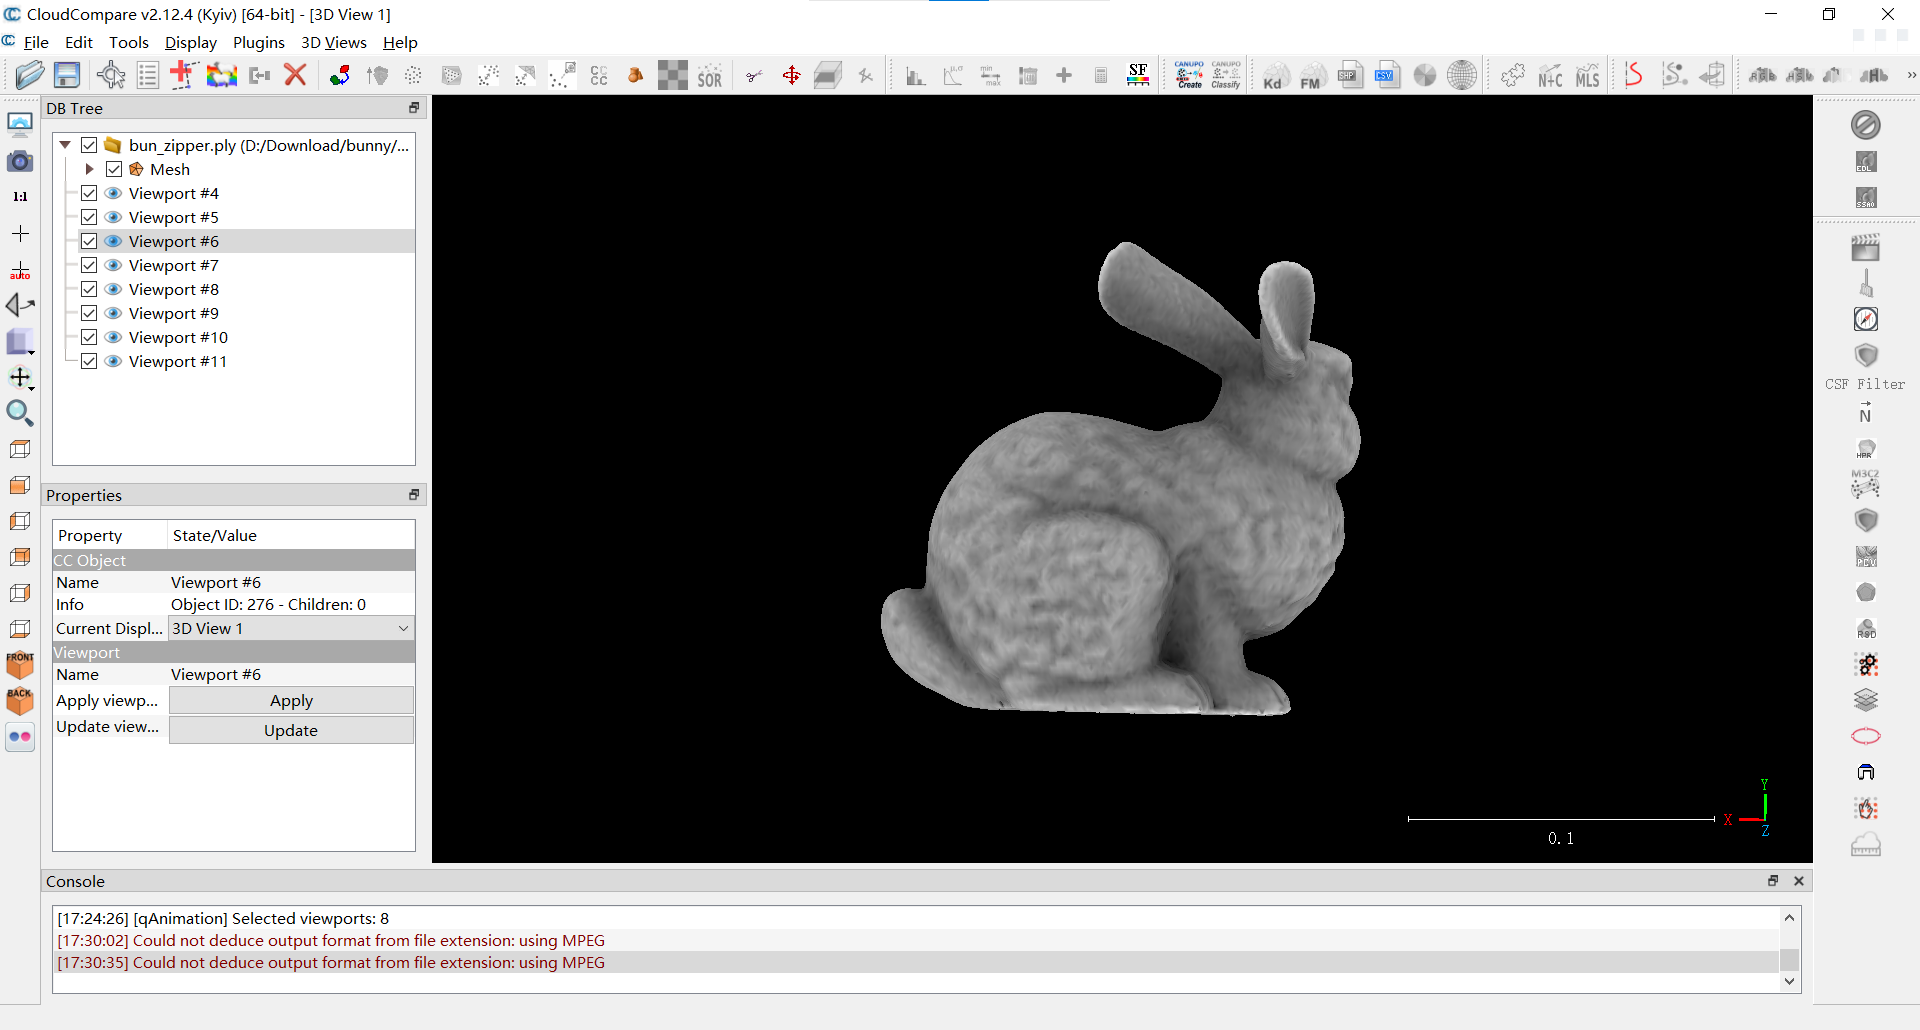Uncheck the bun_zipper.ply checkbox
Screen dimensions: 1920x1030
pyautogui.click(x=89, y=145)
